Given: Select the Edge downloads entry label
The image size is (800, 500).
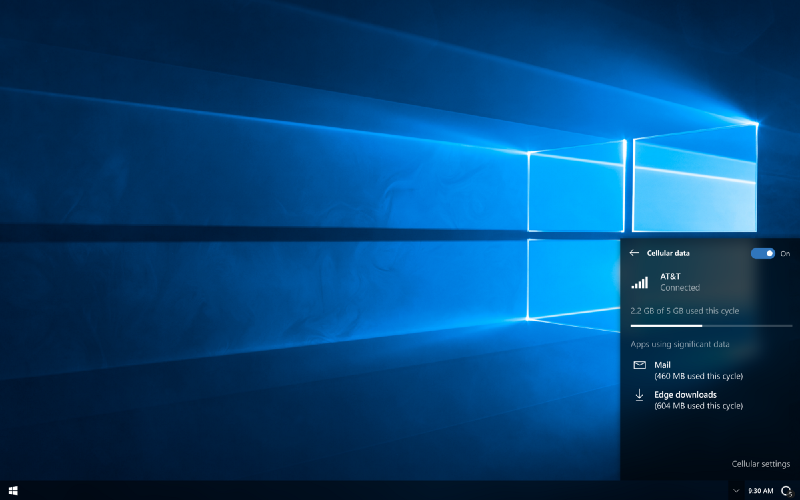Looking at the screenshot, I should [685, 395].
